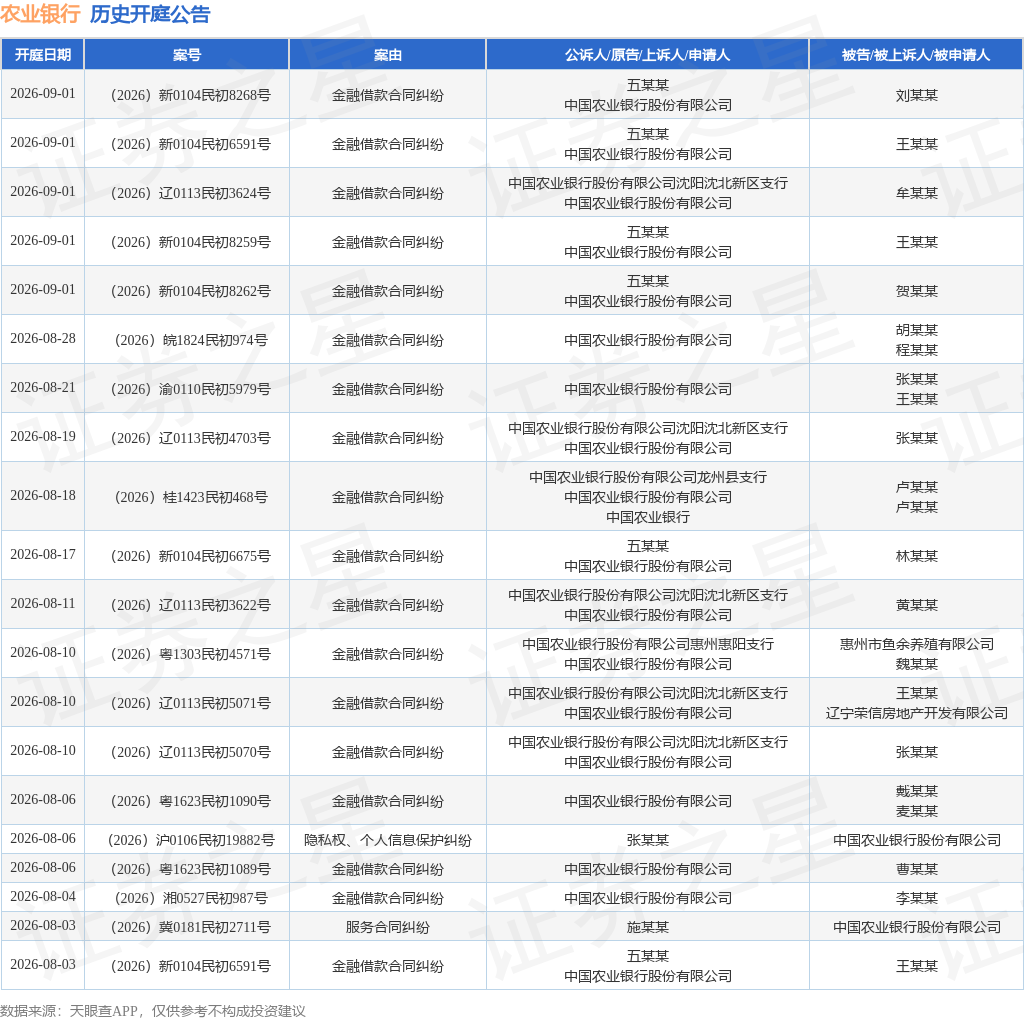1024x1020 pixels.
Task: Click the 公诉人/原告/上诉人/申请人 column header
Action: (x=647, y=55)
